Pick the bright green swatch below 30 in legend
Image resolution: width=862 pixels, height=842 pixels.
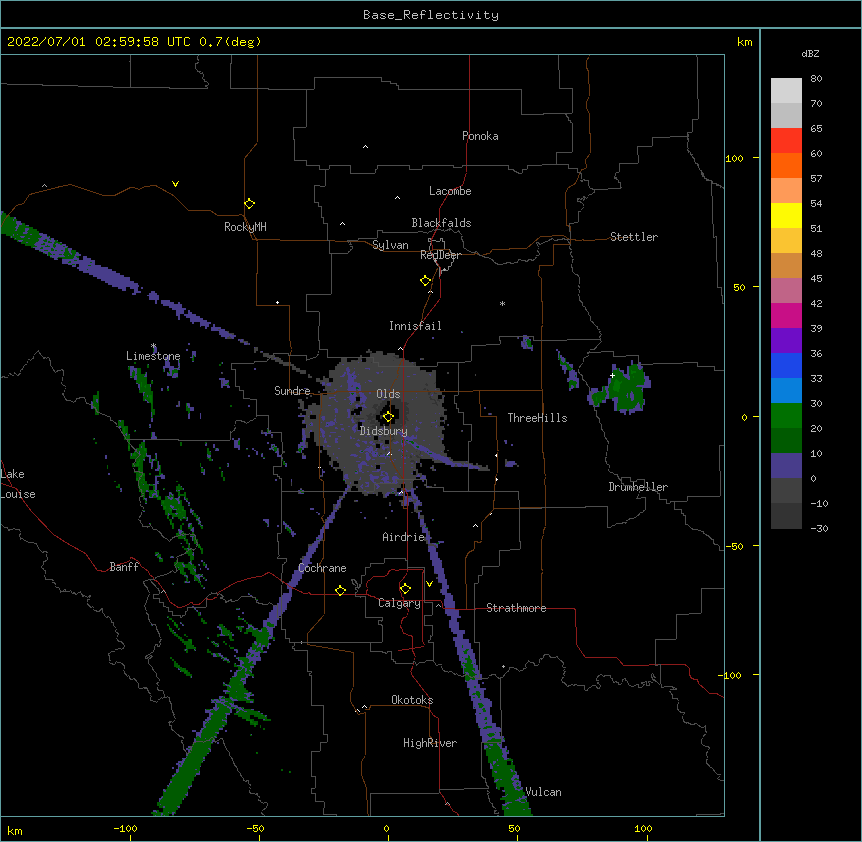(x=786, y=416)
